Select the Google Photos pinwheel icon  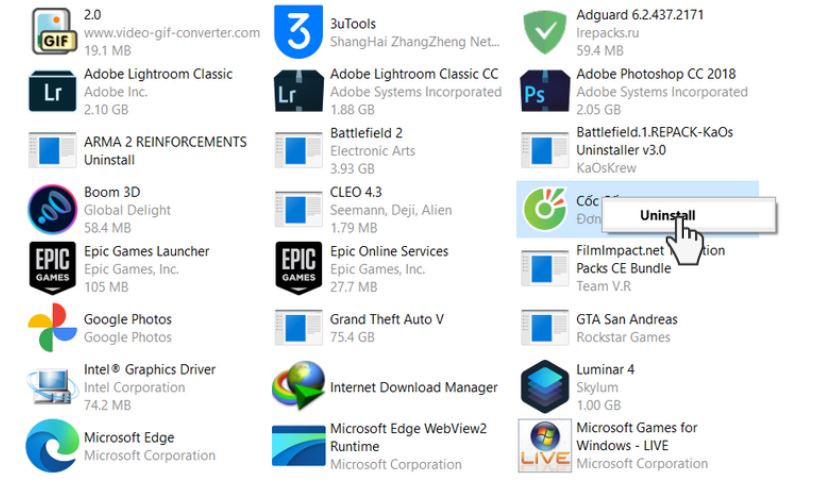[53, 328]
